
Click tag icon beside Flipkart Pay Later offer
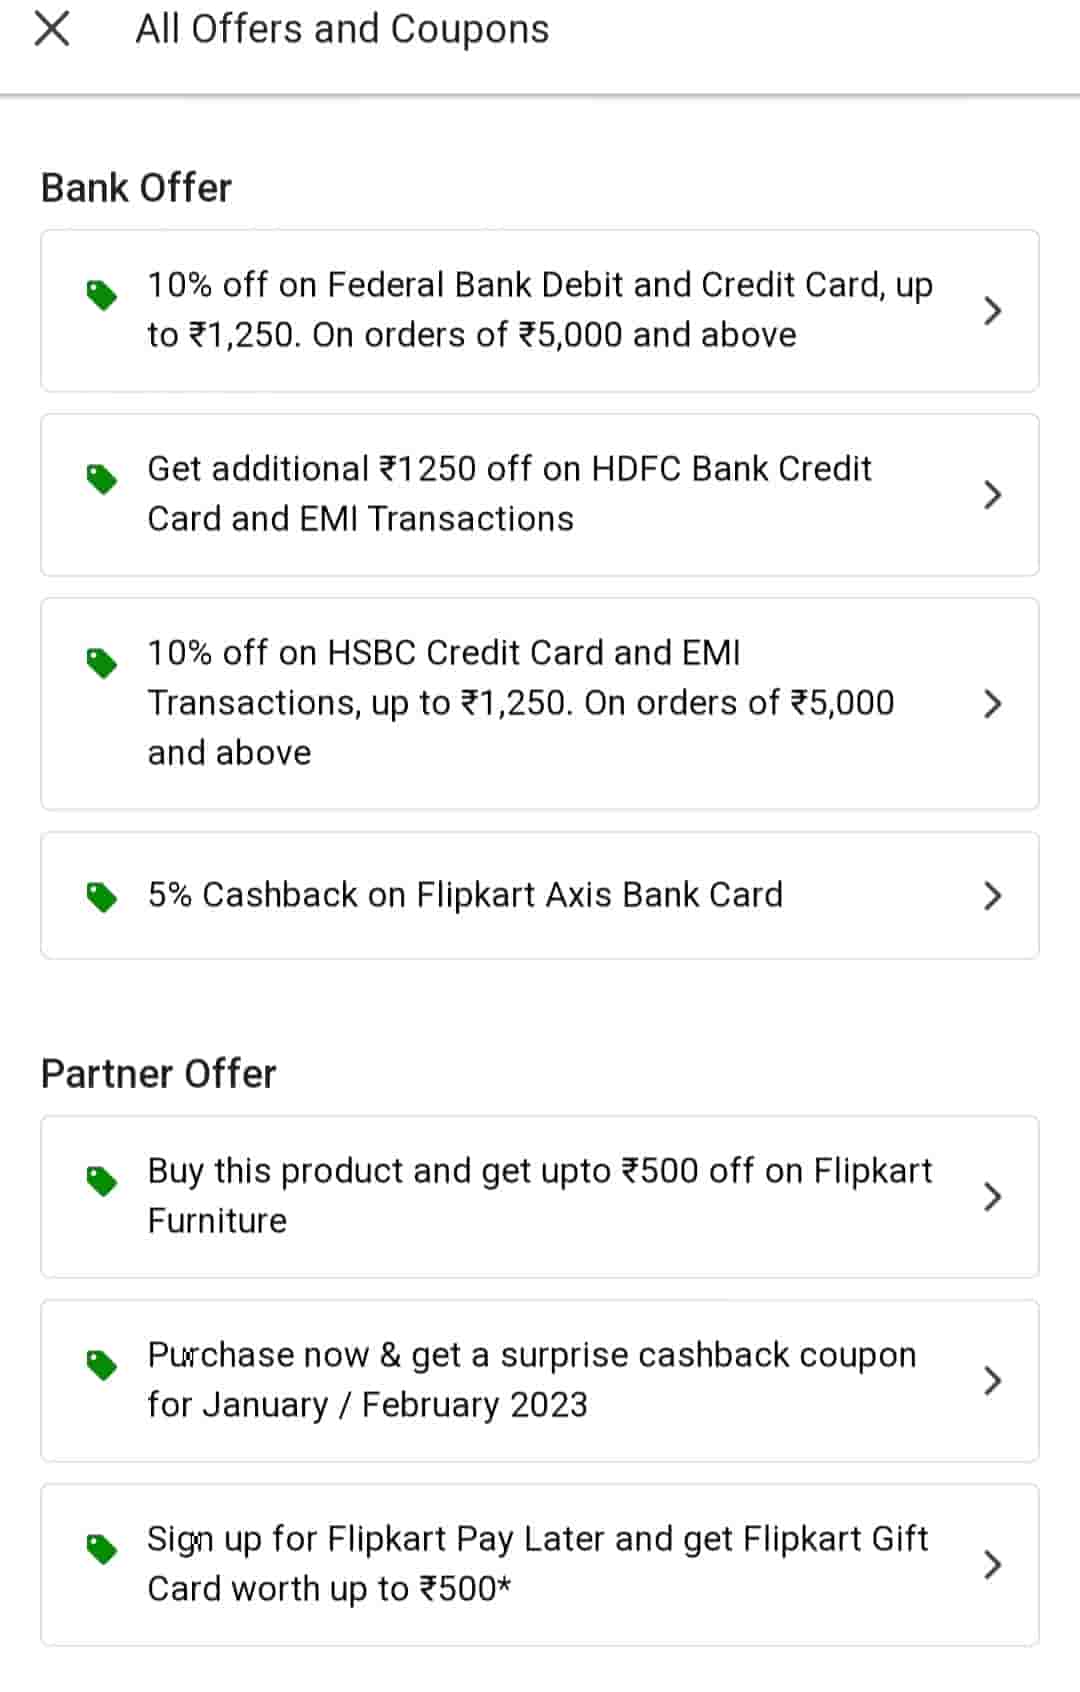pos(101,1549)
